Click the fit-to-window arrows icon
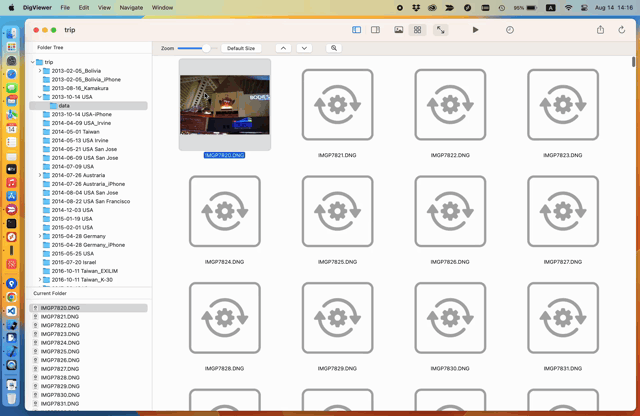640x416 pixels. [x=440, y=30]
